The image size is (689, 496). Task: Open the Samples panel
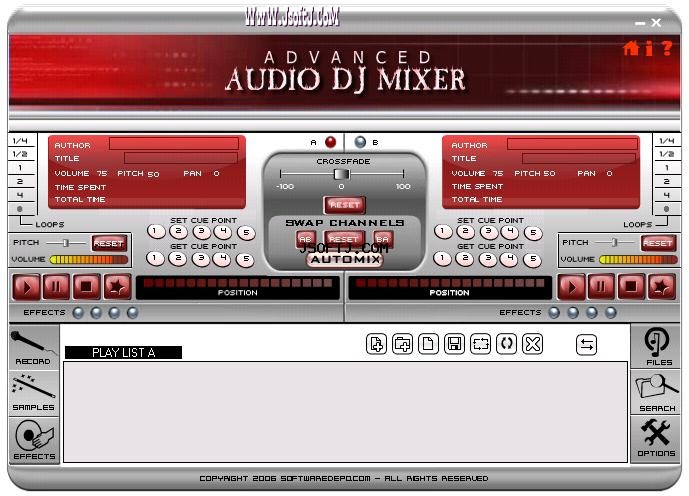coord(33,393)
